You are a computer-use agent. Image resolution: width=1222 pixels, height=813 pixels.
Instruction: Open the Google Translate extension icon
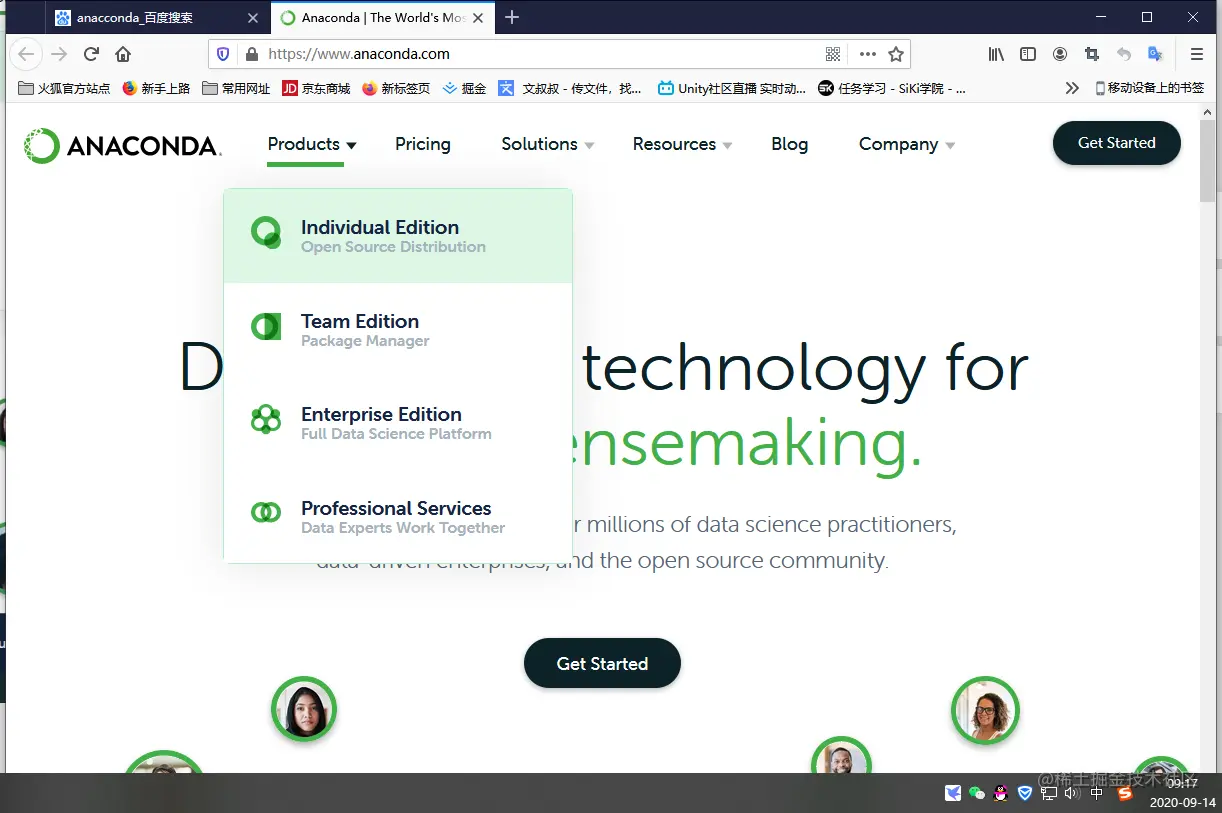1156,54
